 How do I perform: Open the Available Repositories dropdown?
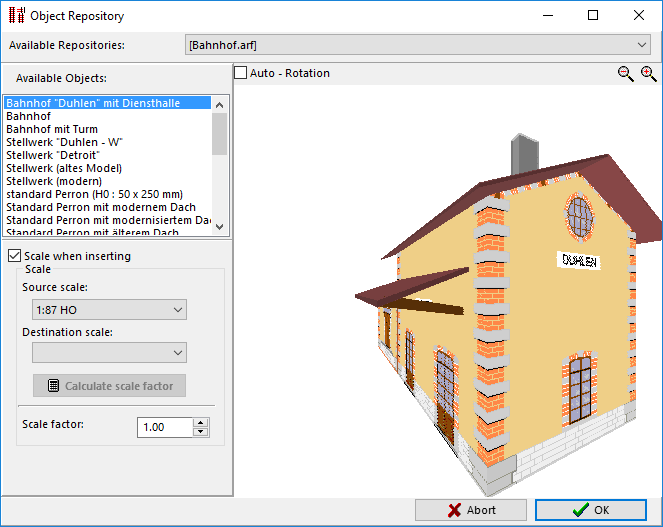click(418, 45)
